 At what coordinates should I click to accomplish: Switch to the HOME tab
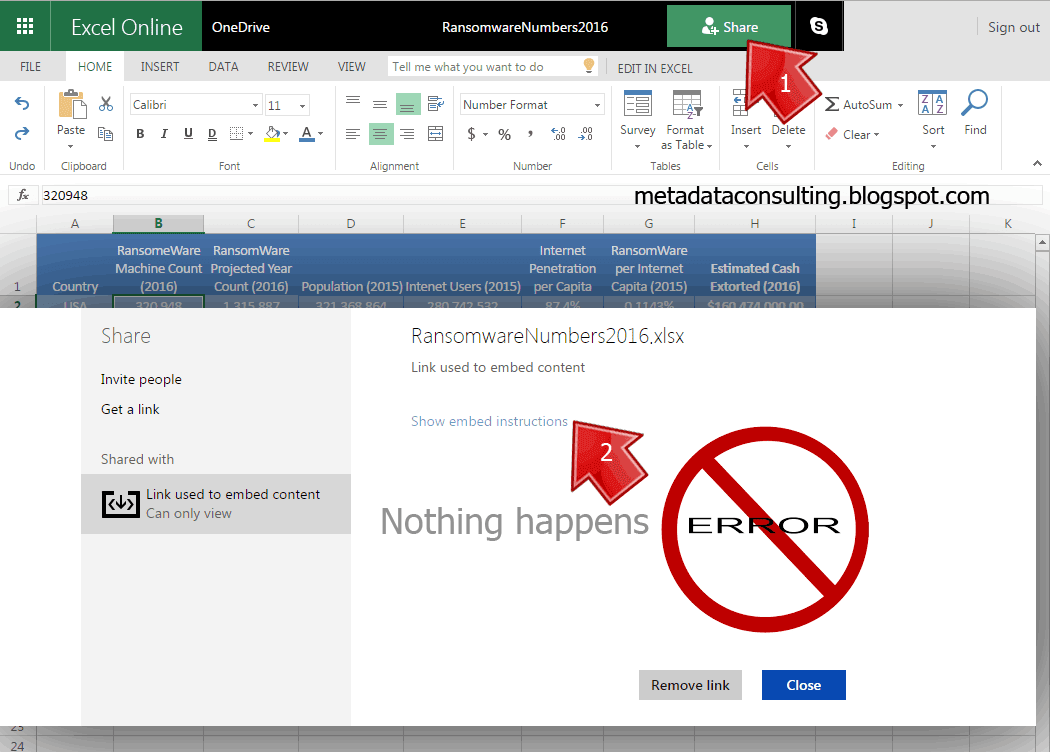[95, 67]
